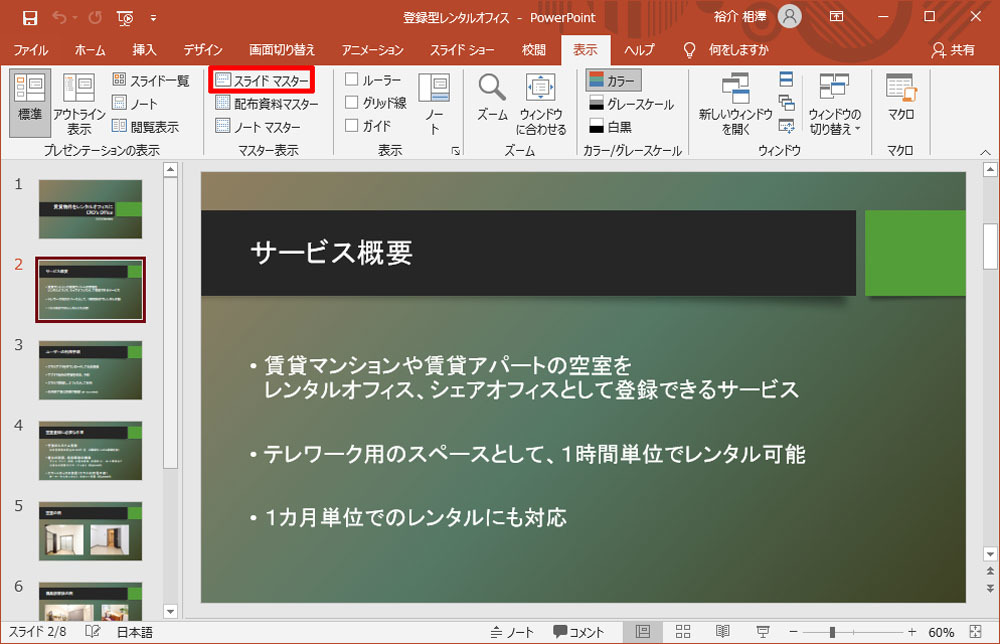
Task: Click the move split icon
Action: click(786, 126)
